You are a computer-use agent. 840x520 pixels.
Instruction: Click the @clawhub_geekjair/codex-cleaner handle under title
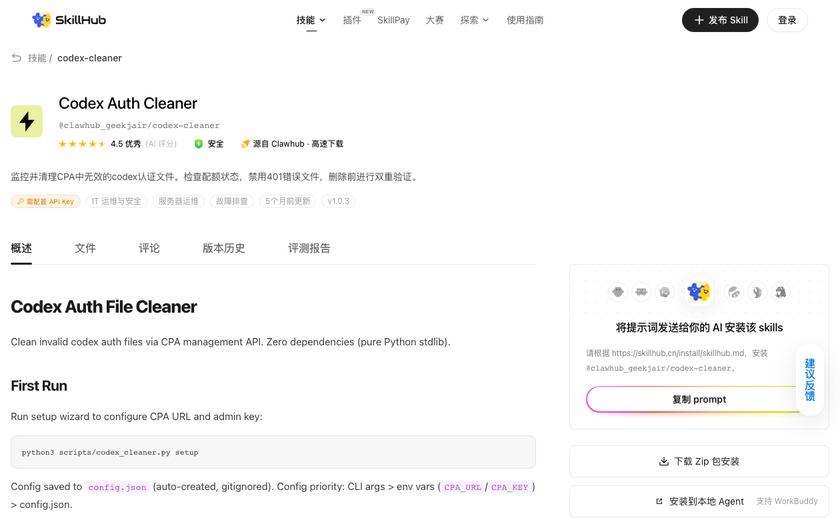(x=139, y=125)
